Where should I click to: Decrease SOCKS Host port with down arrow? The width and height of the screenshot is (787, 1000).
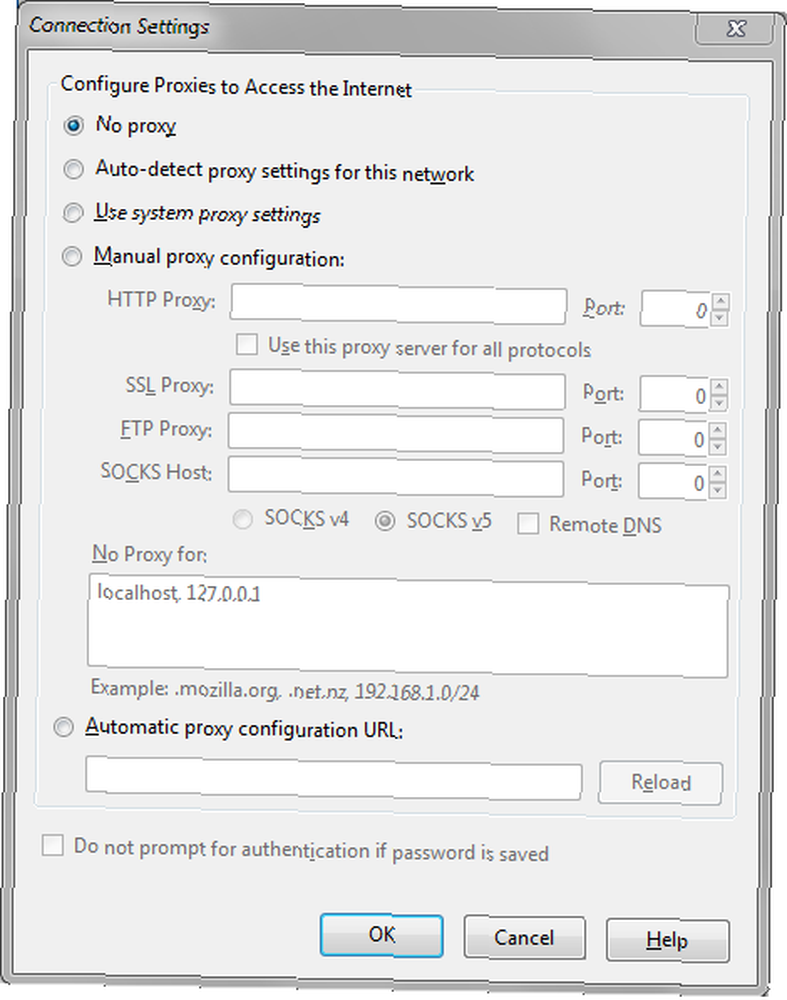click(x=717, y=490)
